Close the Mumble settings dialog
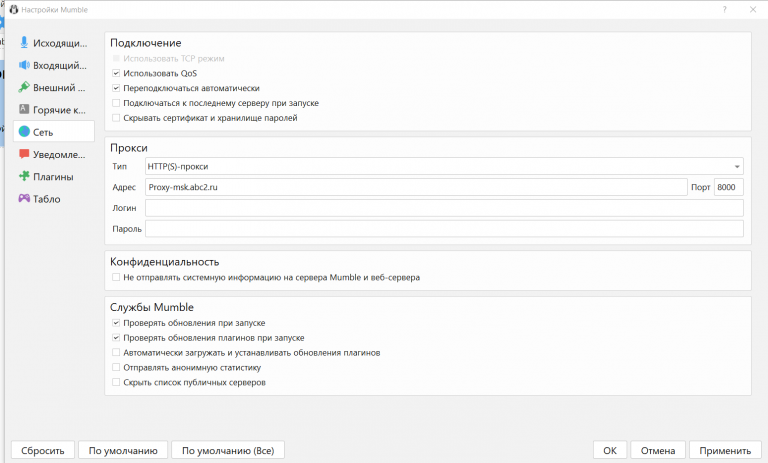Viewport: 768px width, 463px height. [753, 9]
